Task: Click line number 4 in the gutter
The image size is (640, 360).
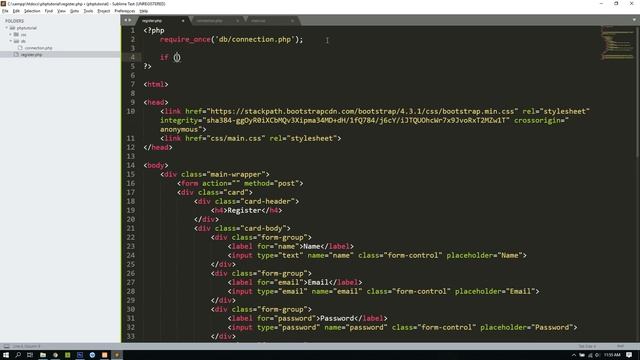Action: click(132, 57)
